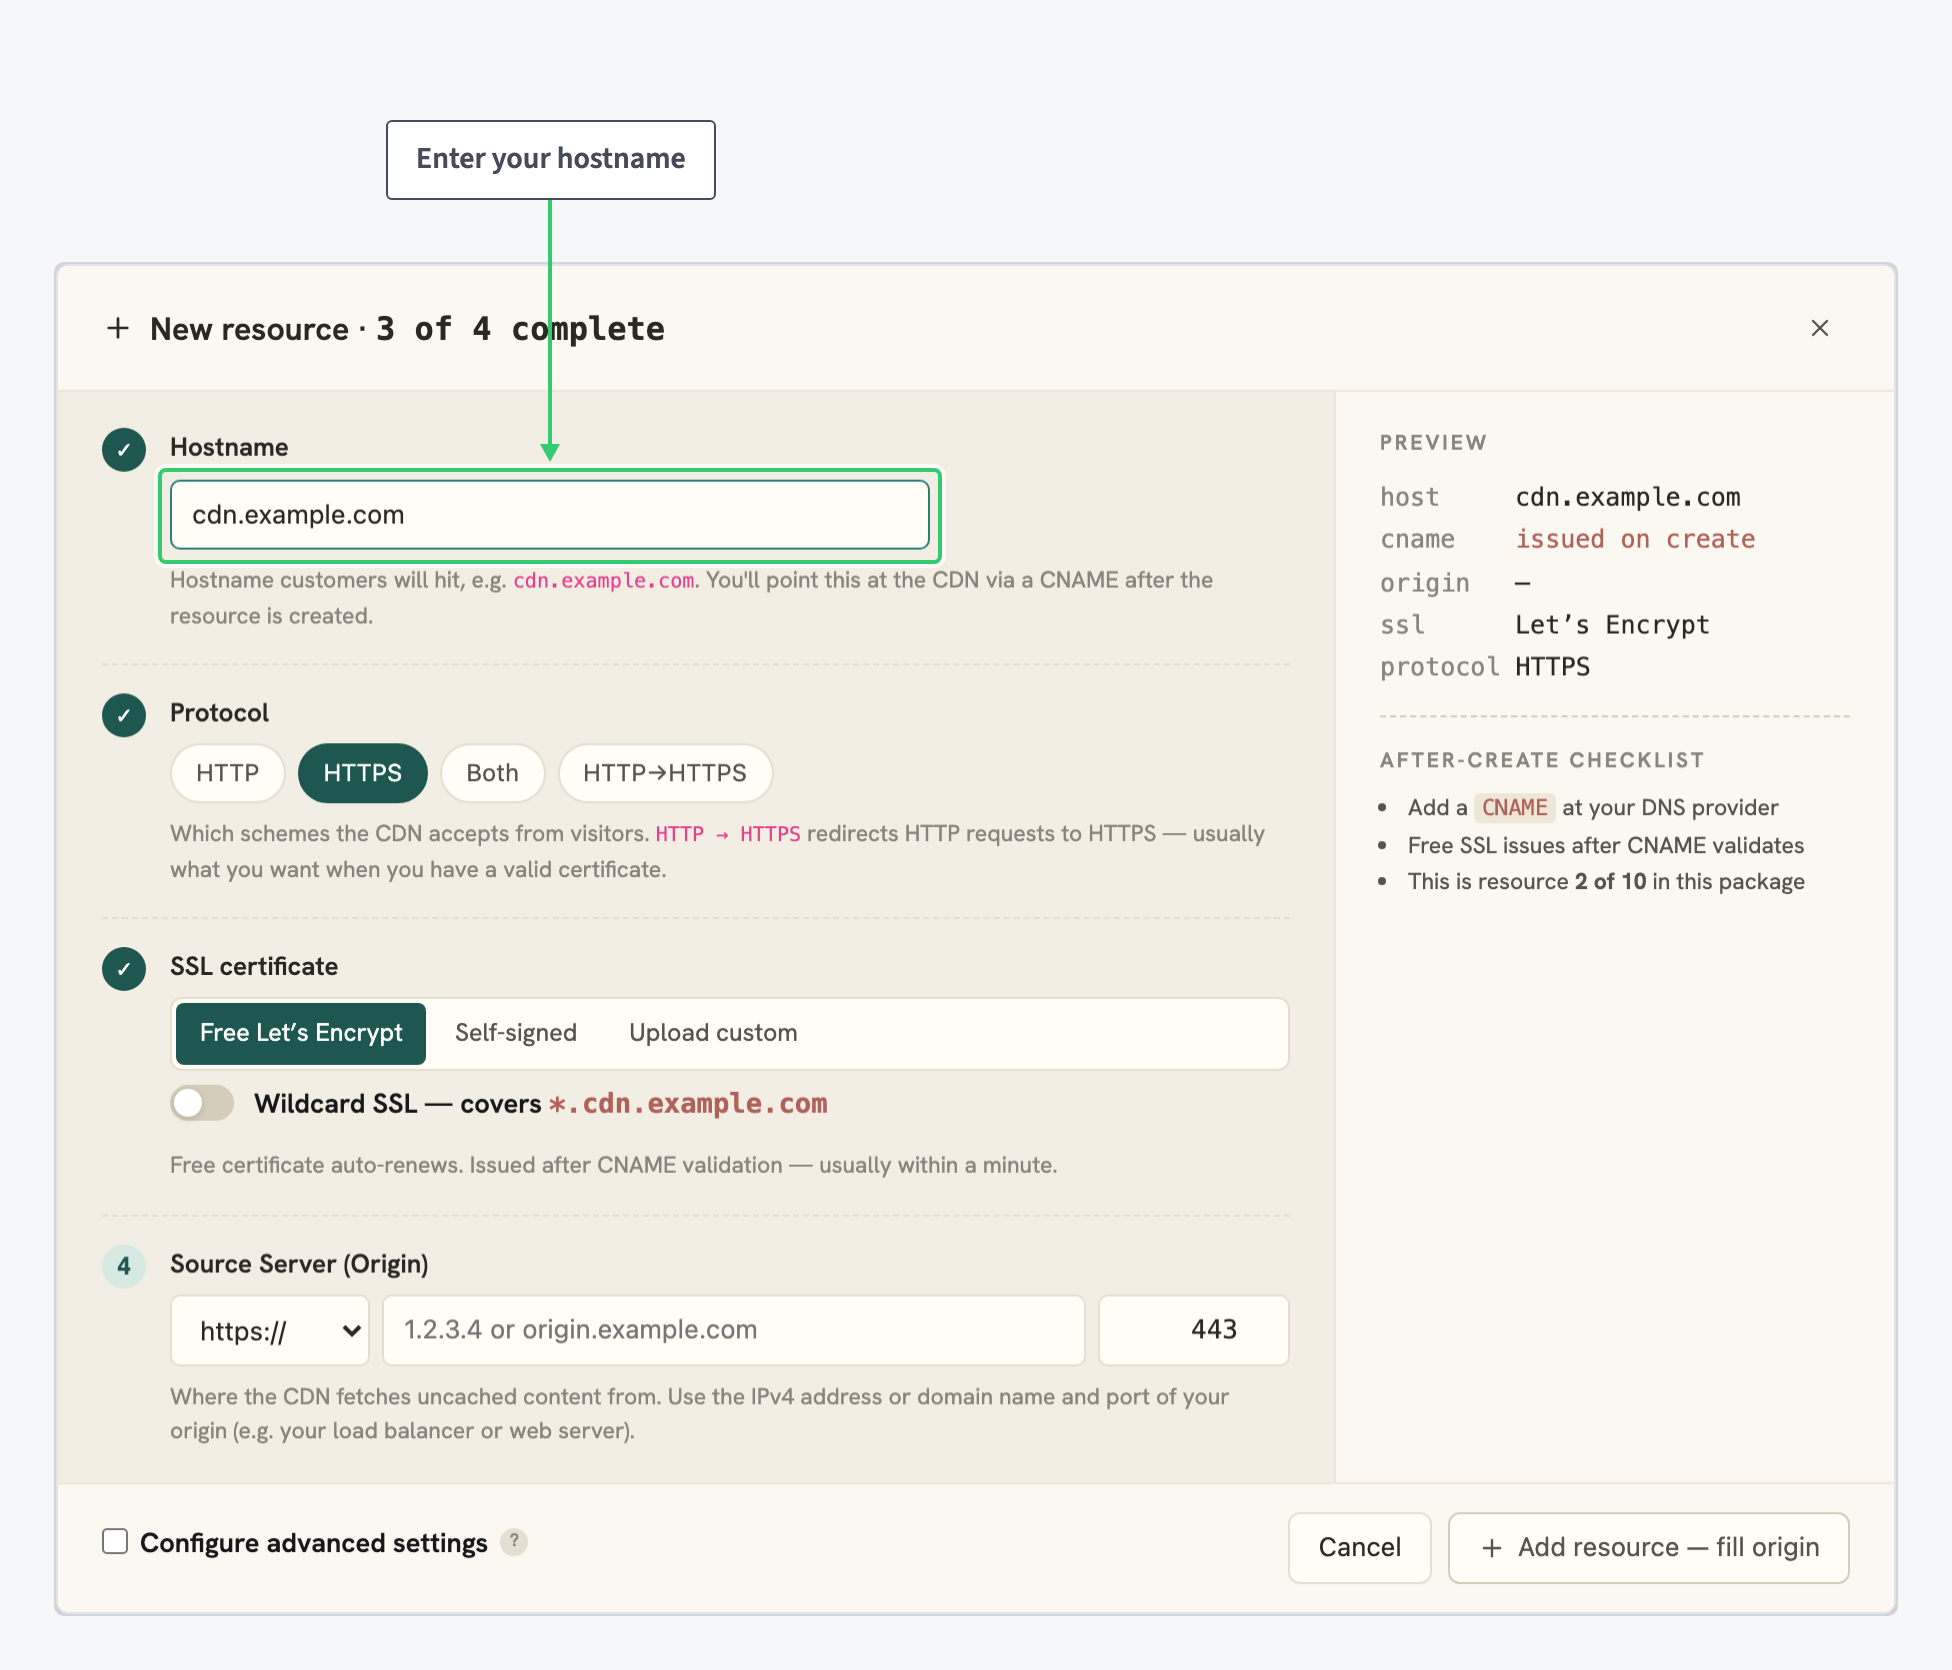Screen dimensions: 1952x1670
Task: Switch to Upload custom certificate tab
Action: pyautogui.click(x=713, y=1033)
